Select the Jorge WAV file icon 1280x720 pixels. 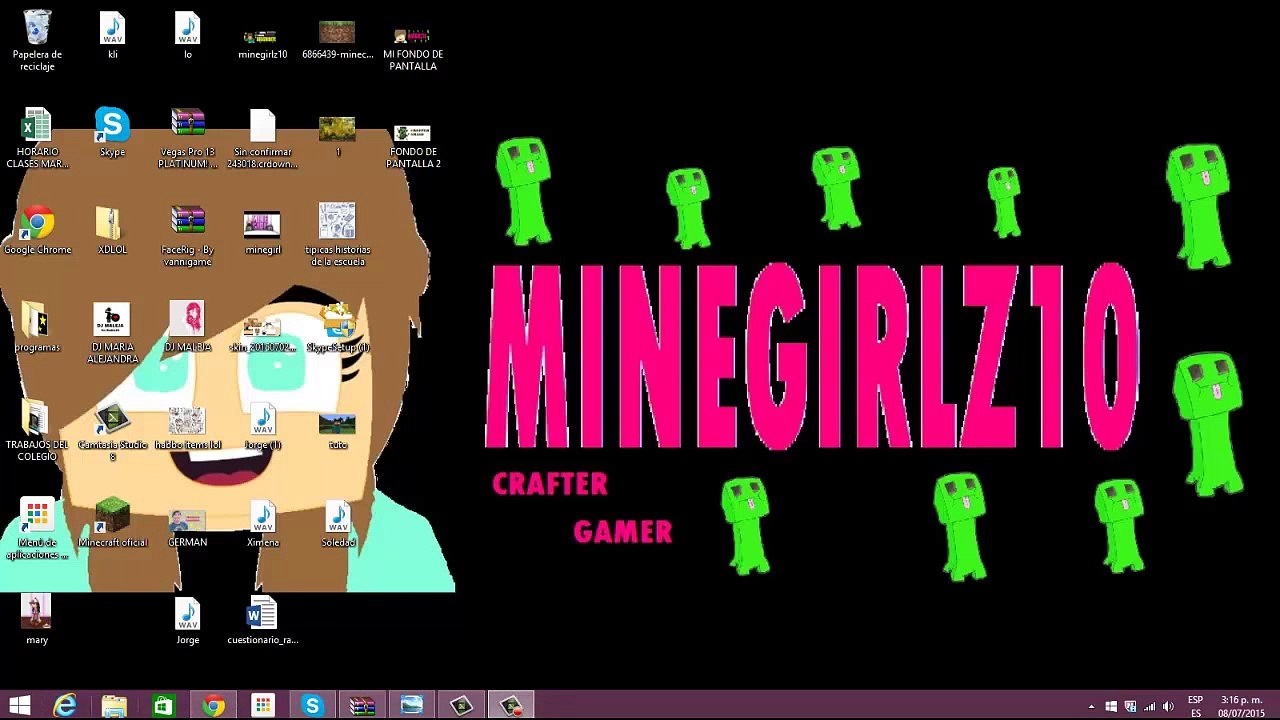click(187, 621)
